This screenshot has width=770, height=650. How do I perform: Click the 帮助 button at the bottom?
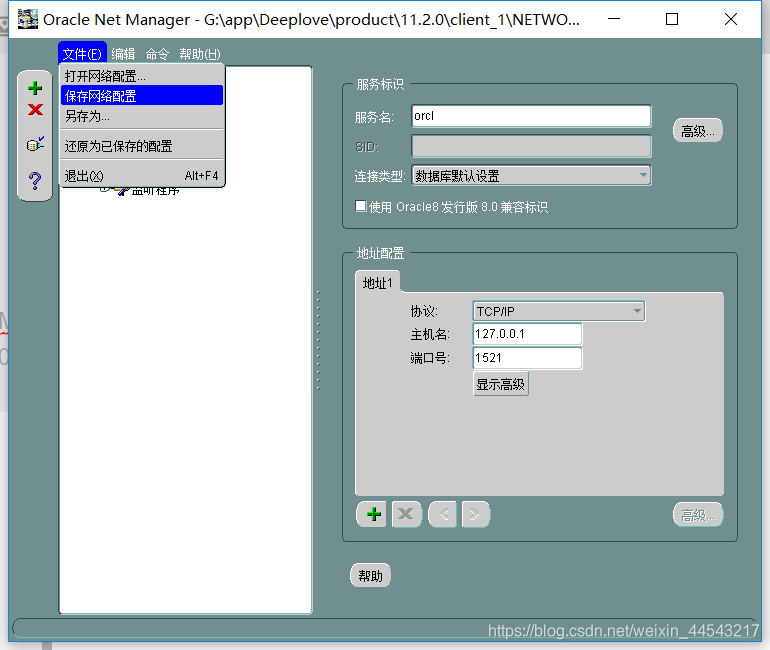tap(370, 576)
